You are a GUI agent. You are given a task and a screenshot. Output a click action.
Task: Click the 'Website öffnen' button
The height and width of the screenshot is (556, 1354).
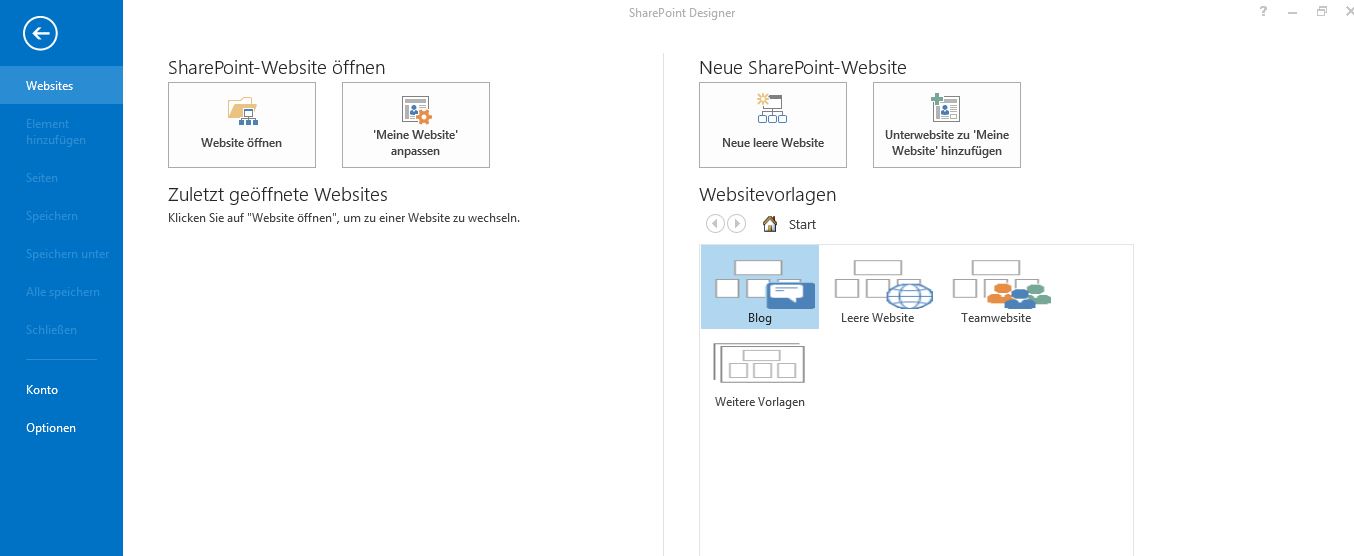(242, 125)
